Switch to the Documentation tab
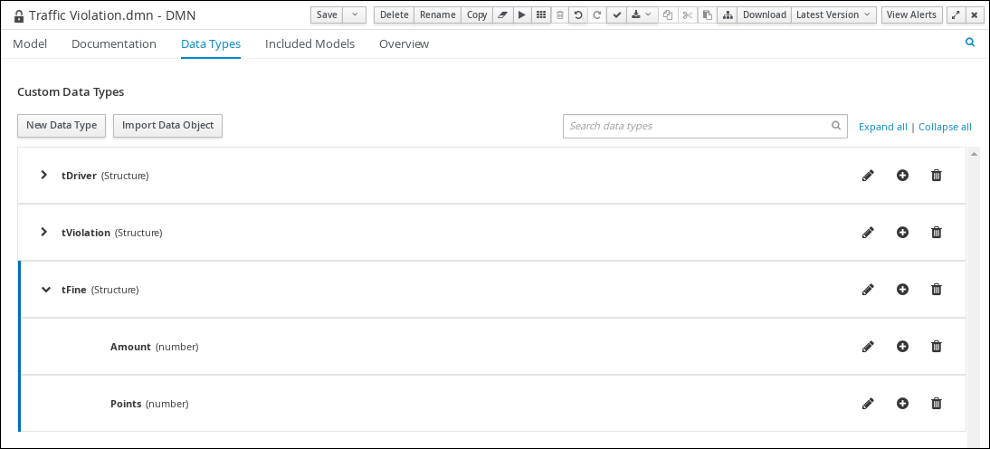 (114, 44)
